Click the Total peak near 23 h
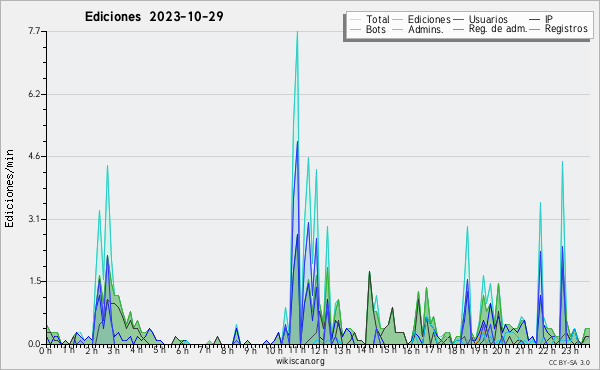 [x=562, y=162]
